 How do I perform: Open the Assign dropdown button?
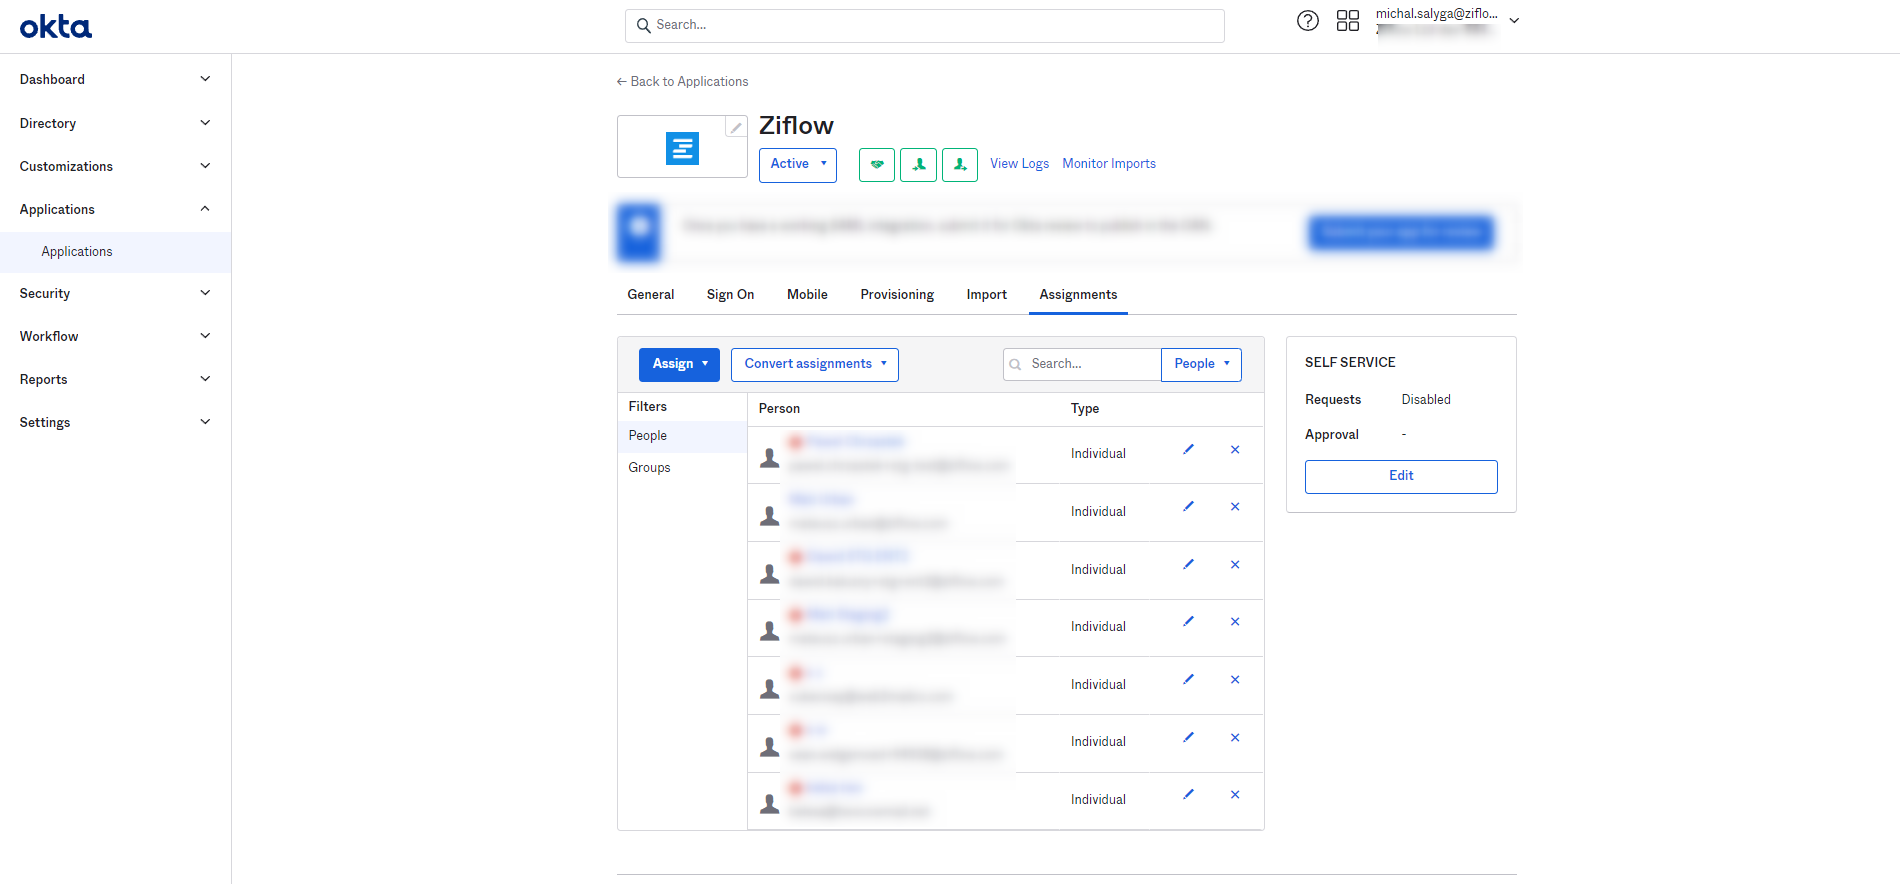679,365
